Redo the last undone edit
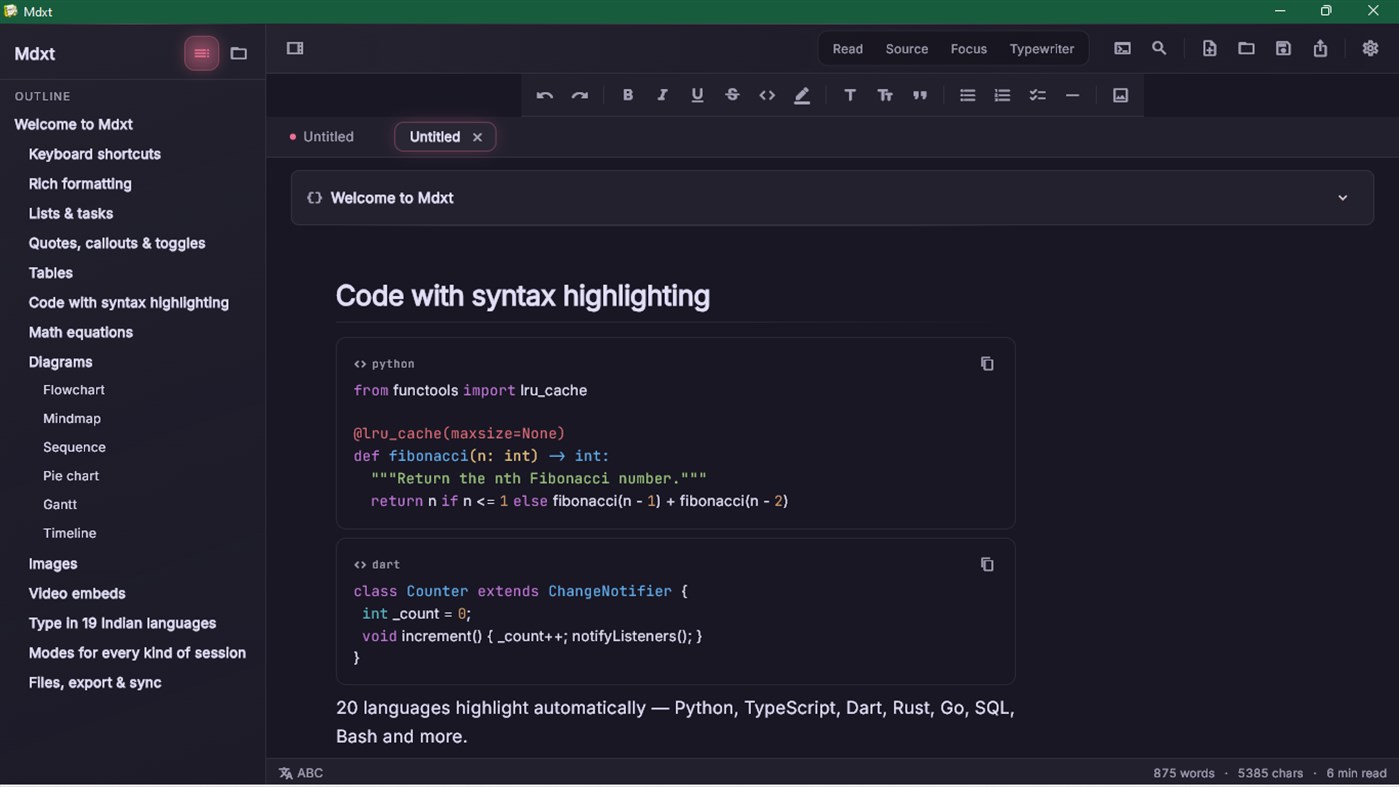 click(x=580, y=96)
